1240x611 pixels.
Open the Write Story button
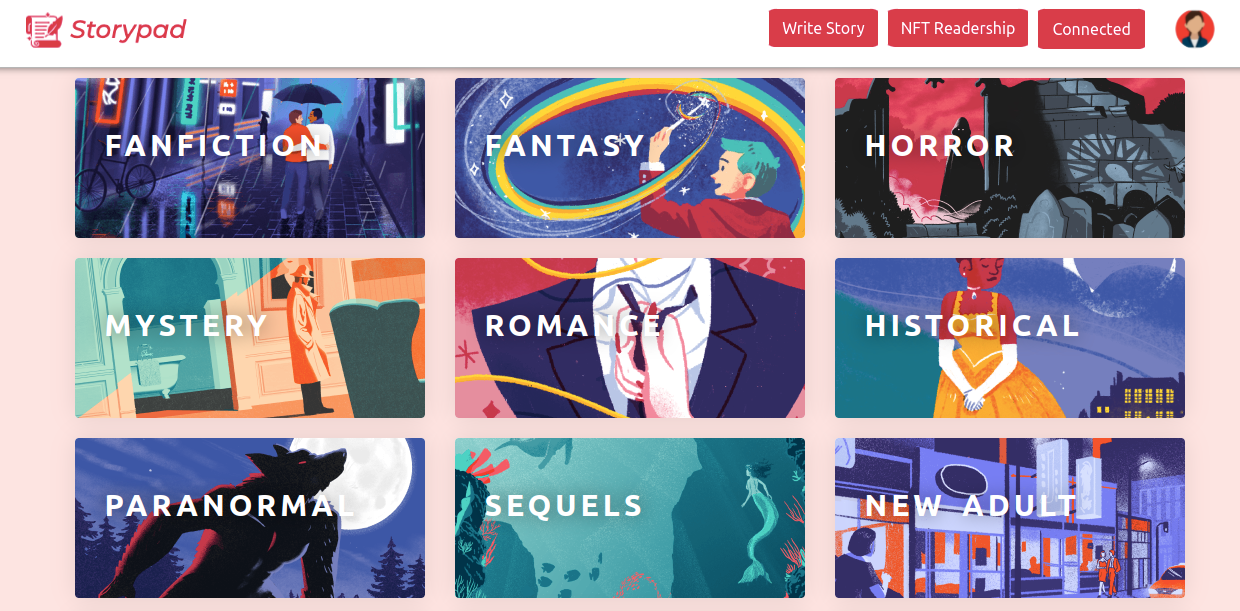pyautogui.click(x=823, y=28)
